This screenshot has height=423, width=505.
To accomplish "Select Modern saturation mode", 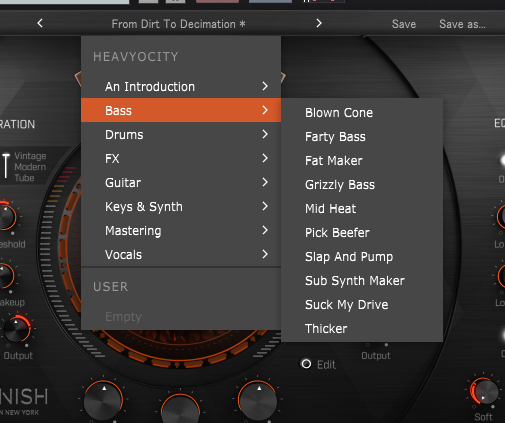I will tap(30, 167).
